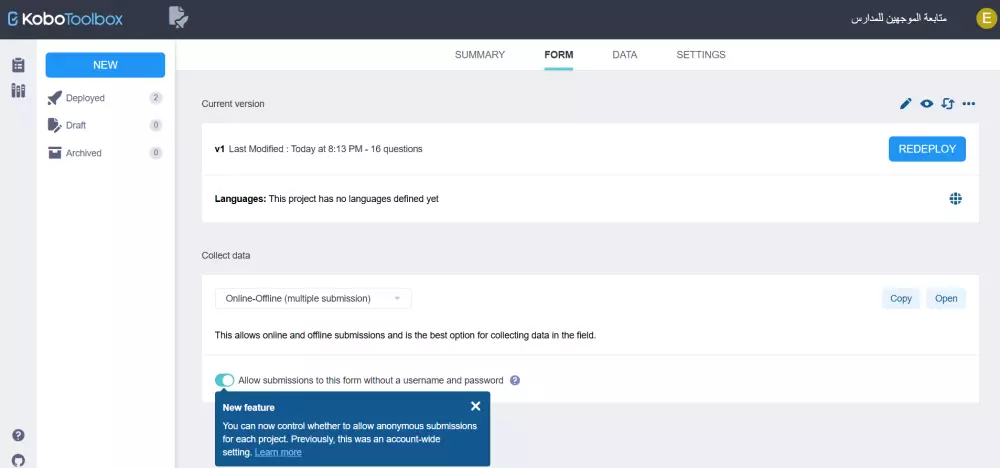Screen dimensions: 1000x468
Task: Click the 'Current version' heading
Action: click(233, 104)
